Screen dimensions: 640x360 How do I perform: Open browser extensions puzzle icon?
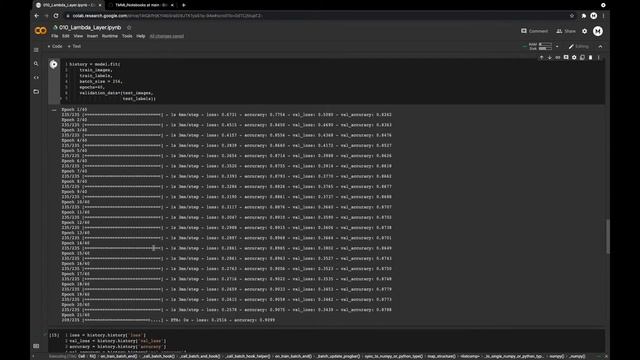click(584, 16)
